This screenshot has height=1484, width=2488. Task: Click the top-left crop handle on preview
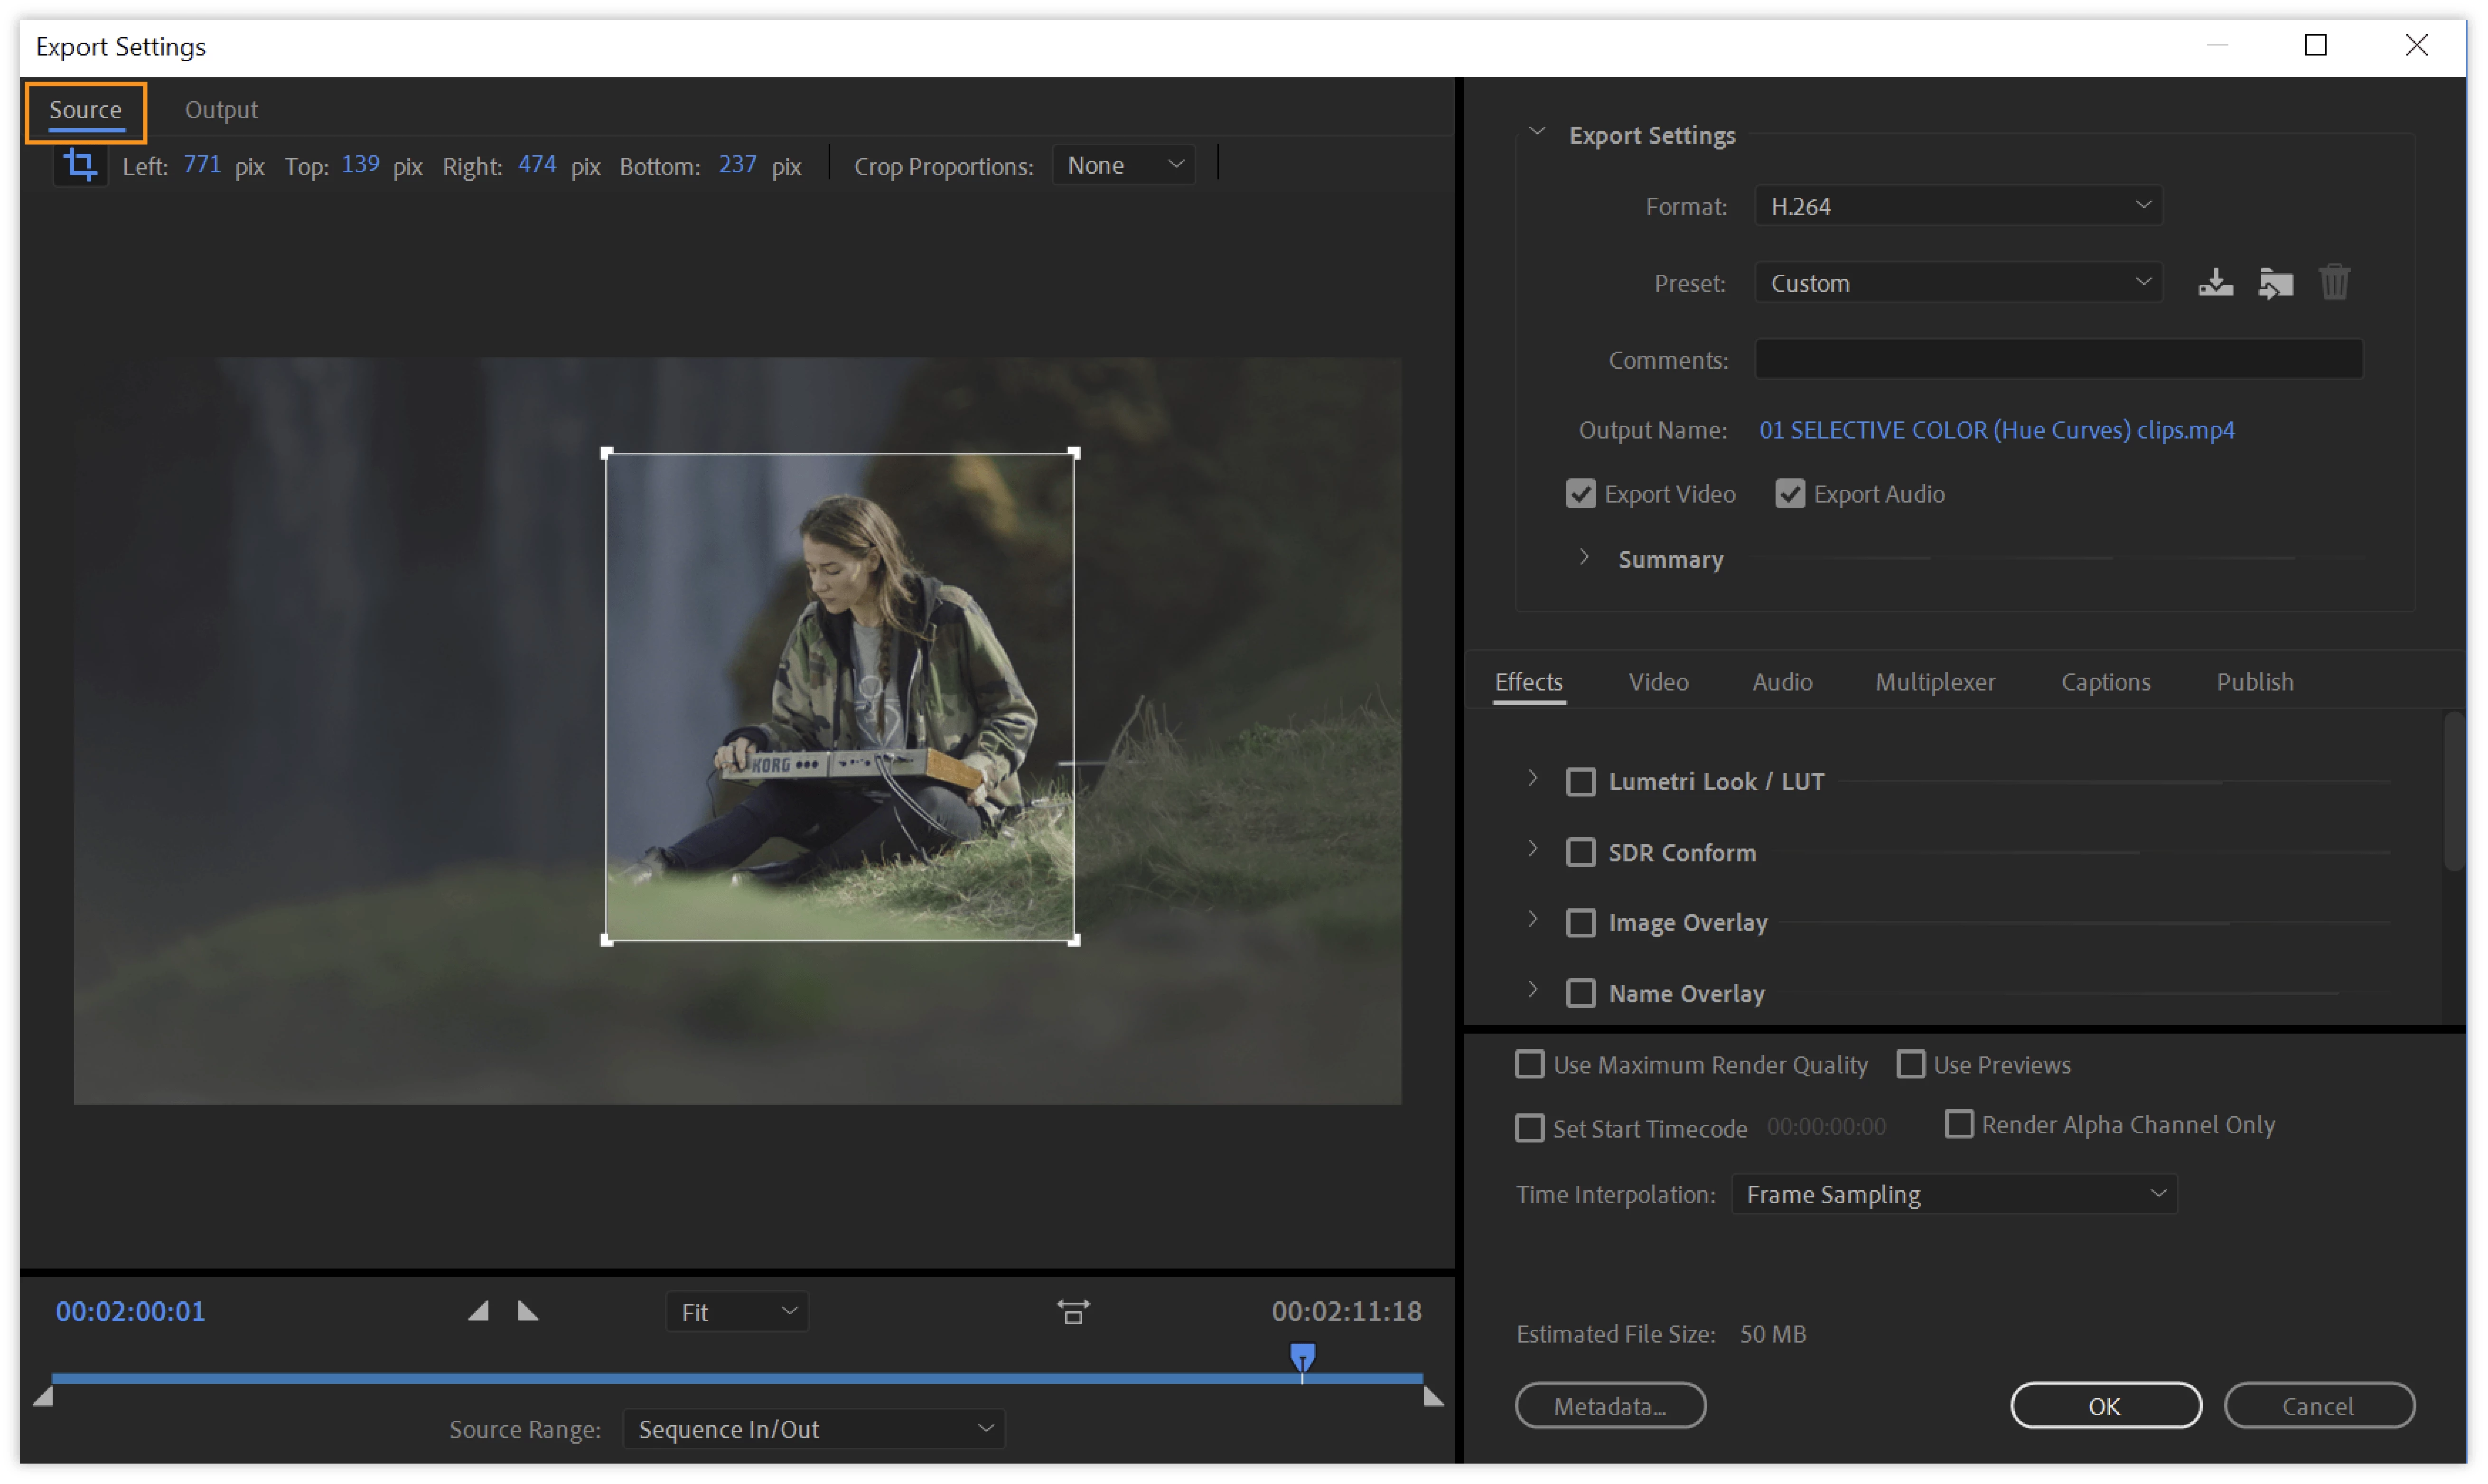(x=607, y=454)
